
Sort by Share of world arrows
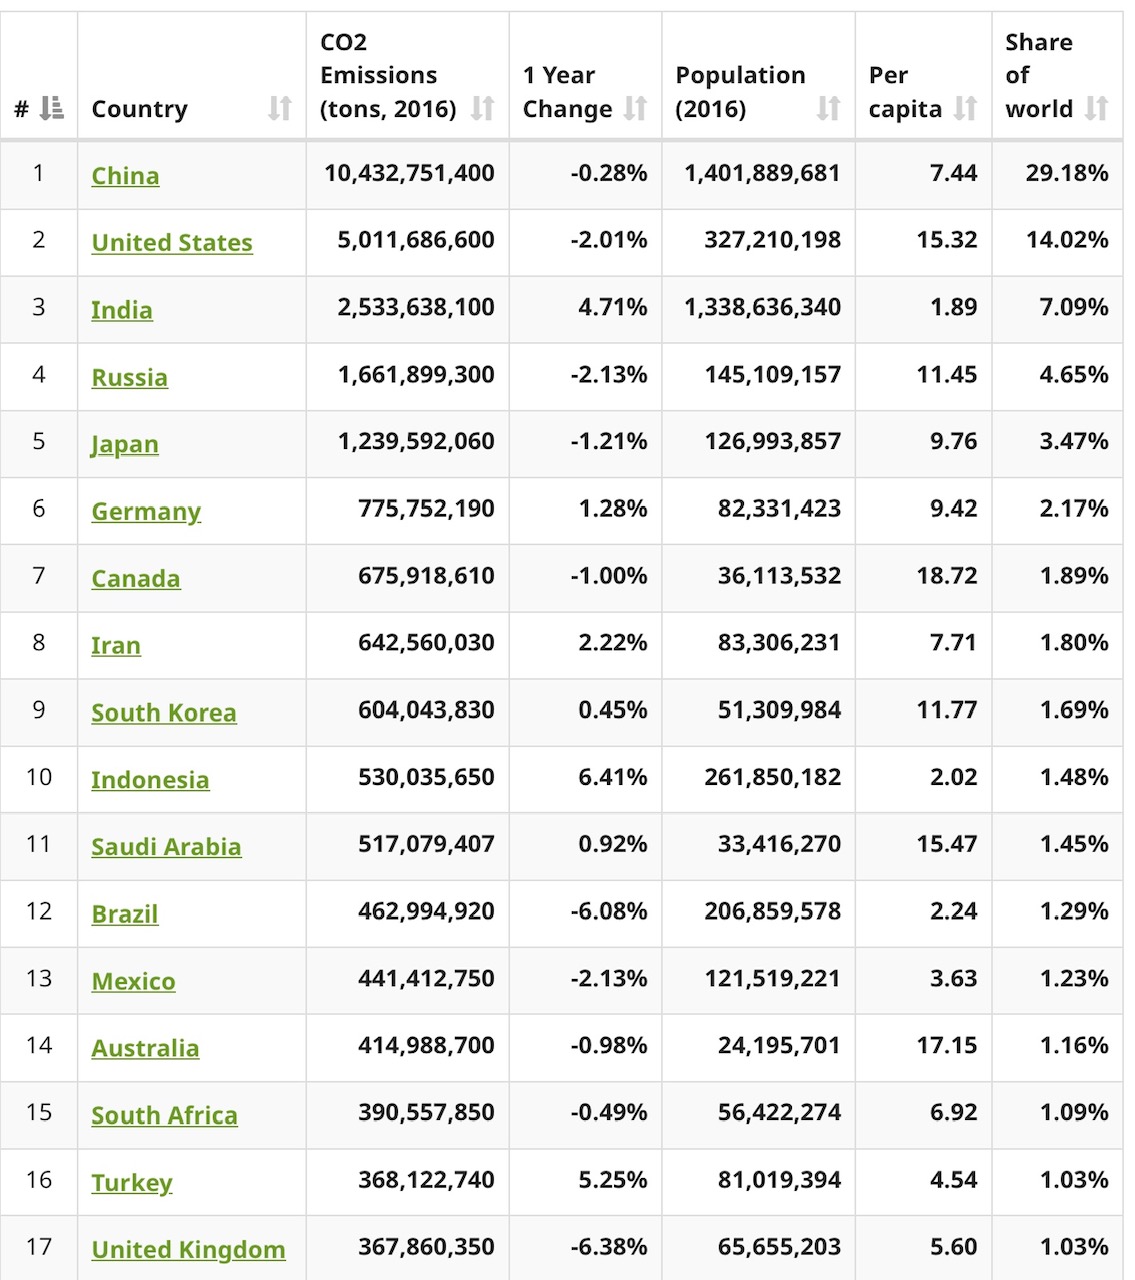(x=1097, y=108)
